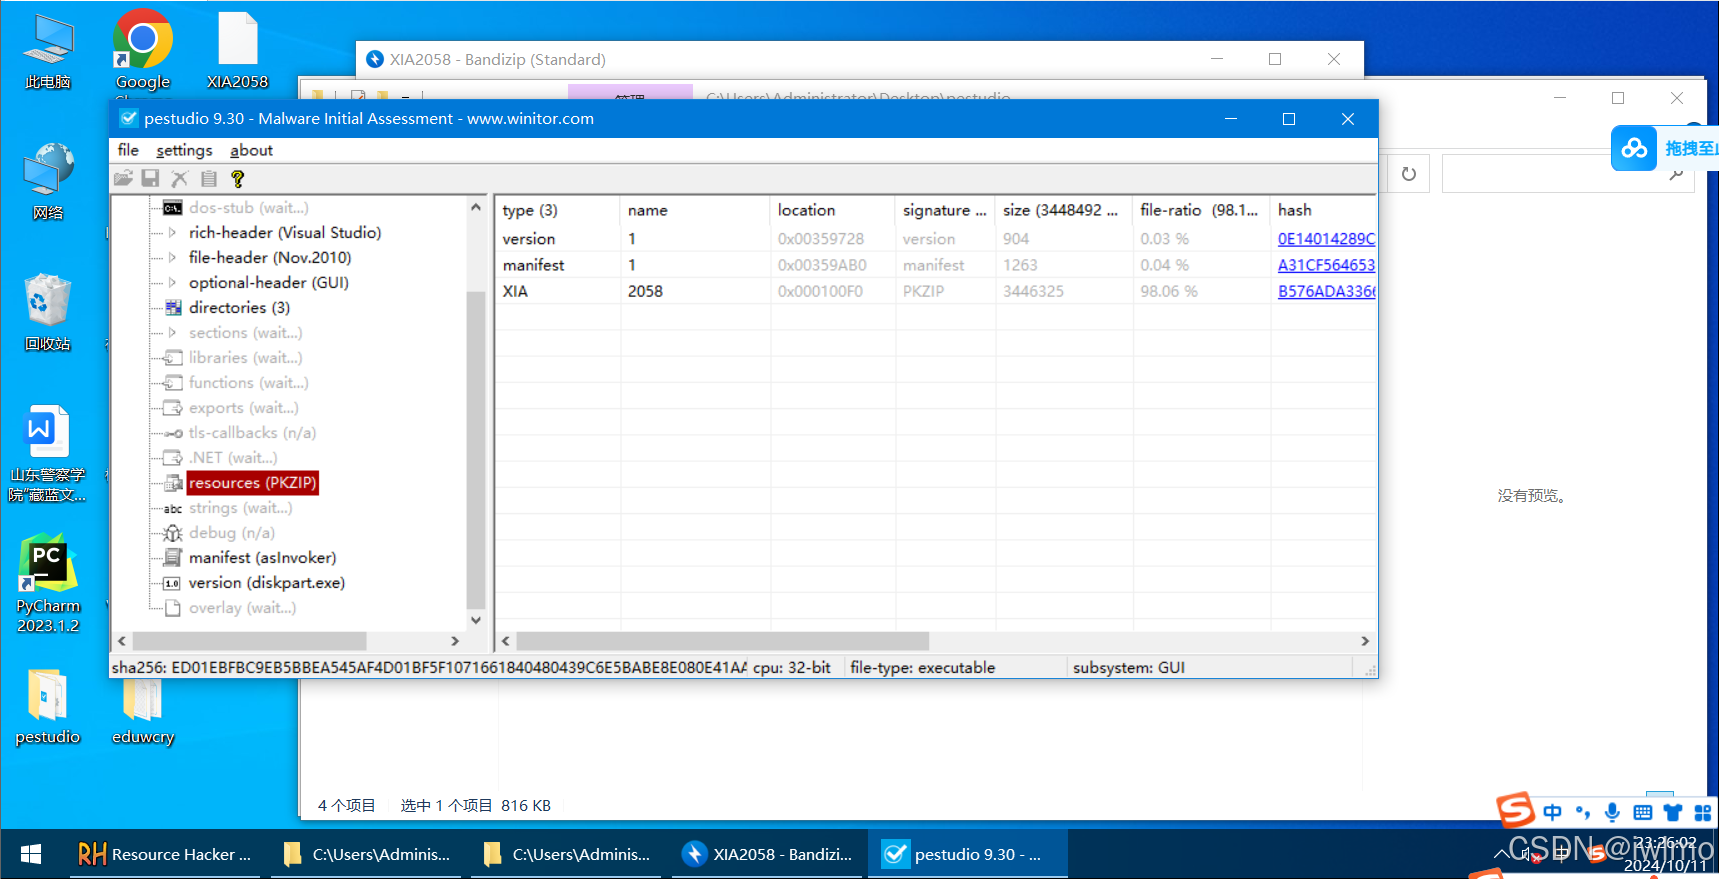1719x879 pixels.
Task: Click the debug bug icon
Action: (173, 533)
